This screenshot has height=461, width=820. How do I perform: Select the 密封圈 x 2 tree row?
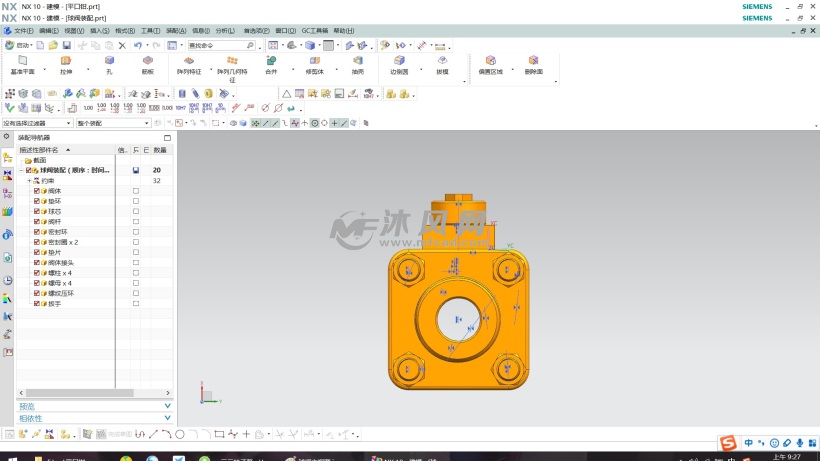click(x=63, y=242)
